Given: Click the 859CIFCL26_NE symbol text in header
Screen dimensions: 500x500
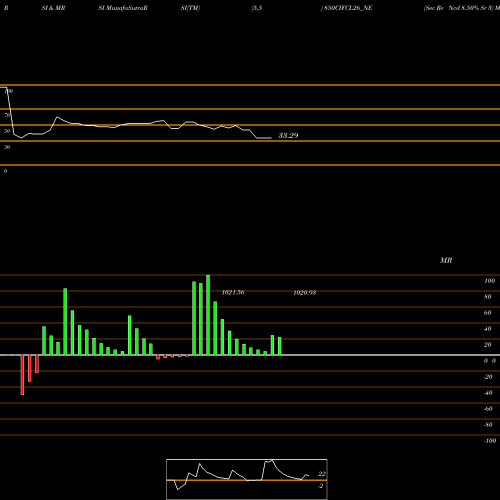Looking at the screenshot, I should click(348, 8).
